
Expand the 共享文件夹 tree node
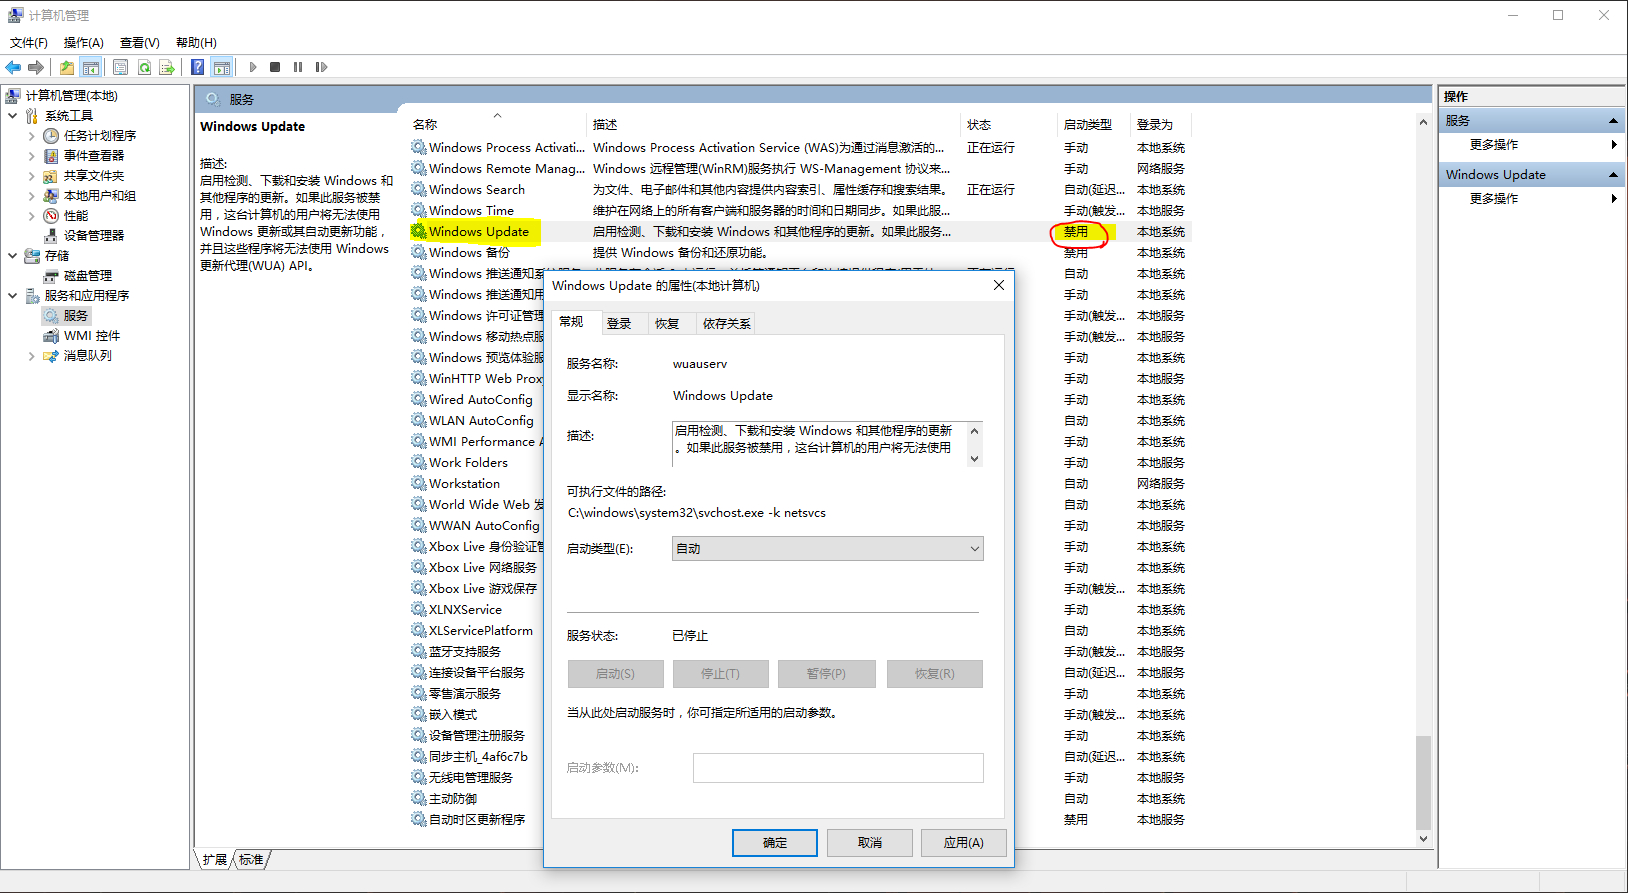coord(31,176)
